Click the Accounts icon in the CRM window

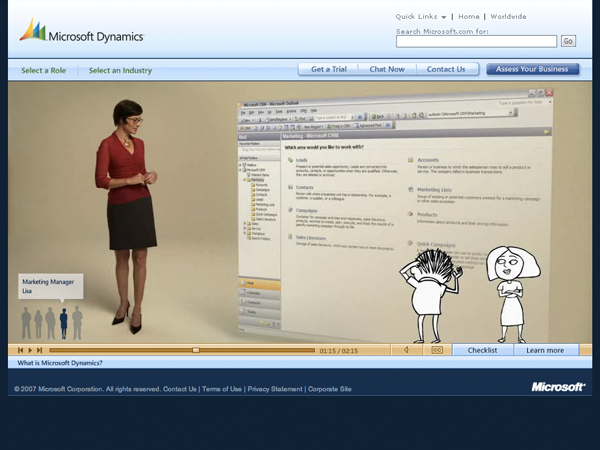coord(411,160)
